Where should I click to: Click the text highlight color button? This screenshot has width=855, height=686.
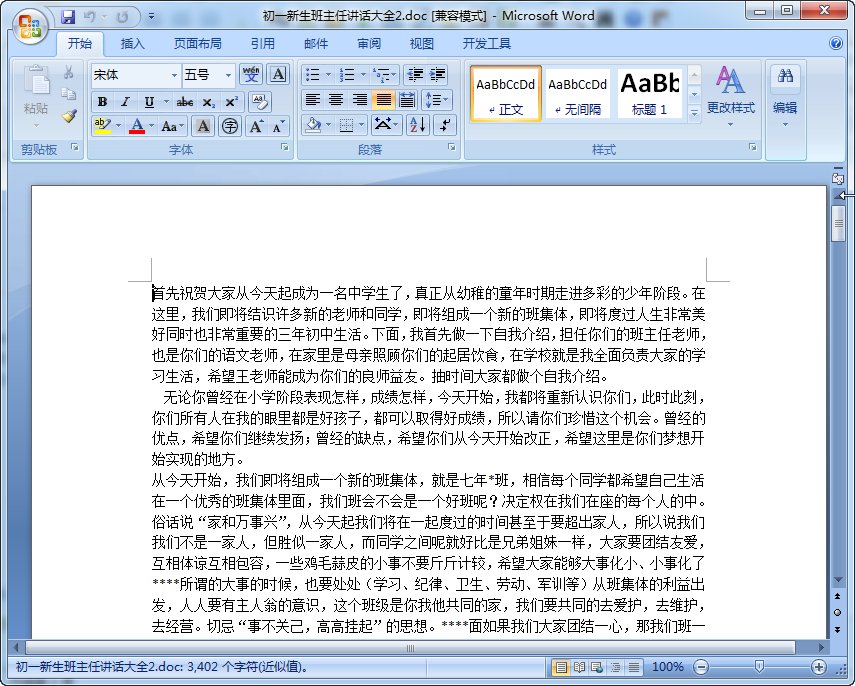point(102,127)
